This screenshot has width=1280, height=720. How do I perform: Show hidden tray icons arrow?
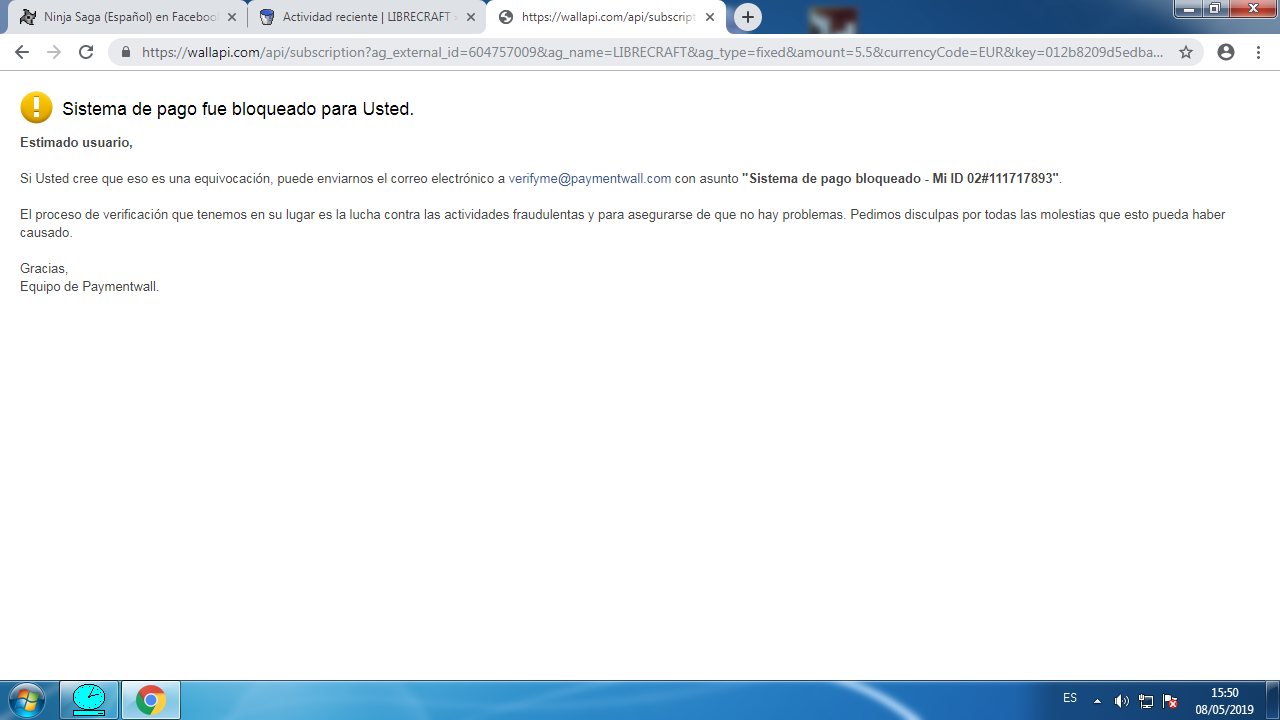coord(1097,701)
